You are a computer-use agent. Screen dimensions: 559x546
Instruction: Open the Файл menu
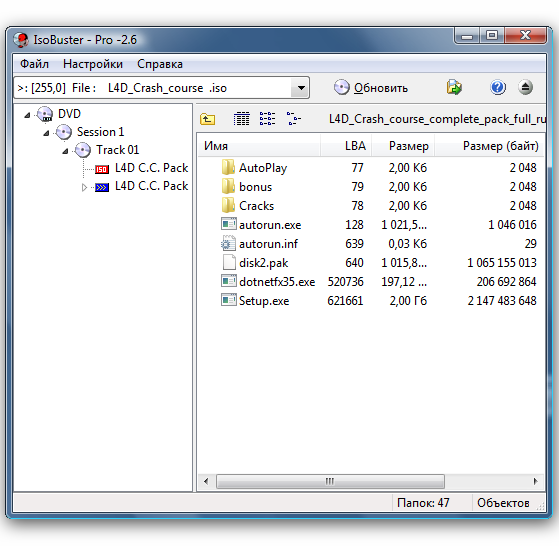tap(34, 64)
